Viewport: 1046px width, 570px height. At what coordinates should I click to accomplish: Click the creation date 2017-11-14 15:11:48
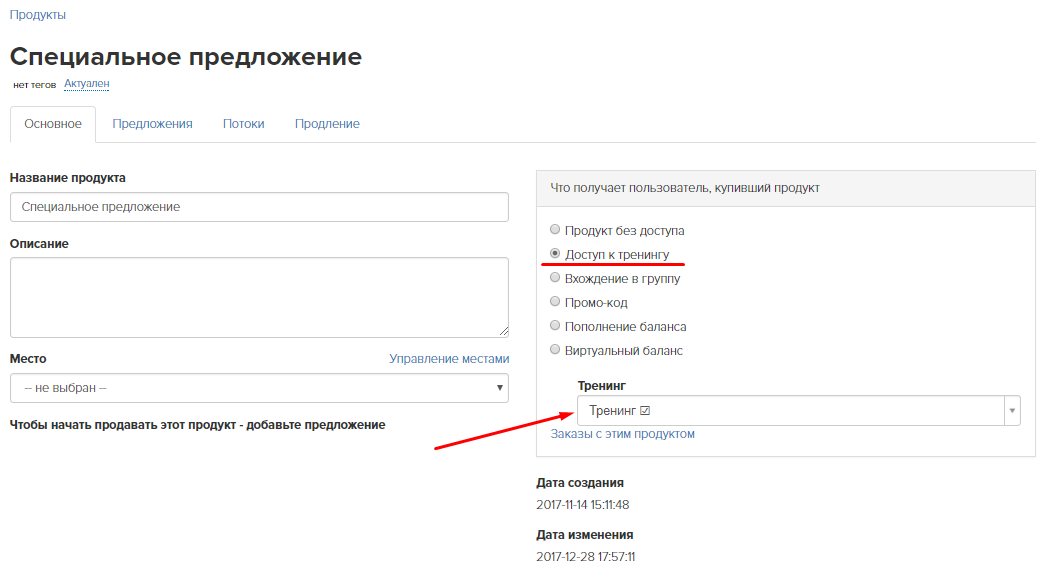pos(582,505)
